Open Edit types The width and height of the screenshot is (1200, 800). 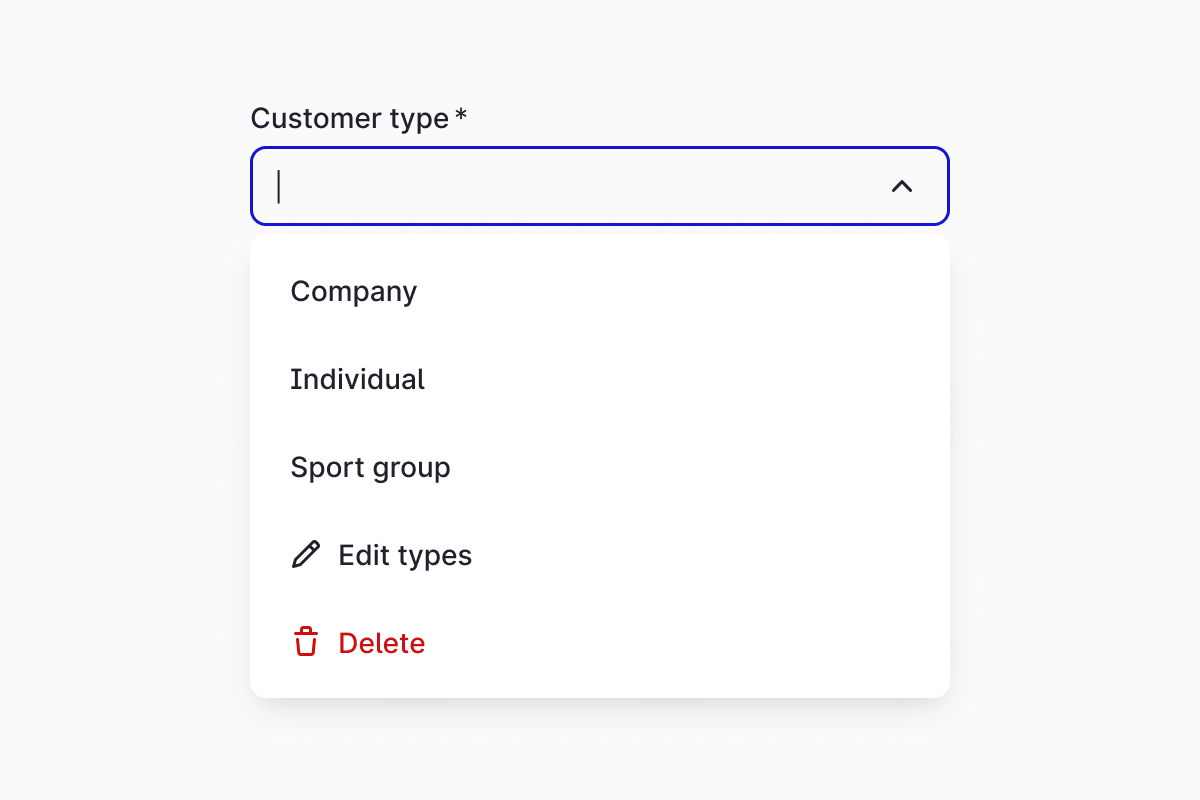404,556
